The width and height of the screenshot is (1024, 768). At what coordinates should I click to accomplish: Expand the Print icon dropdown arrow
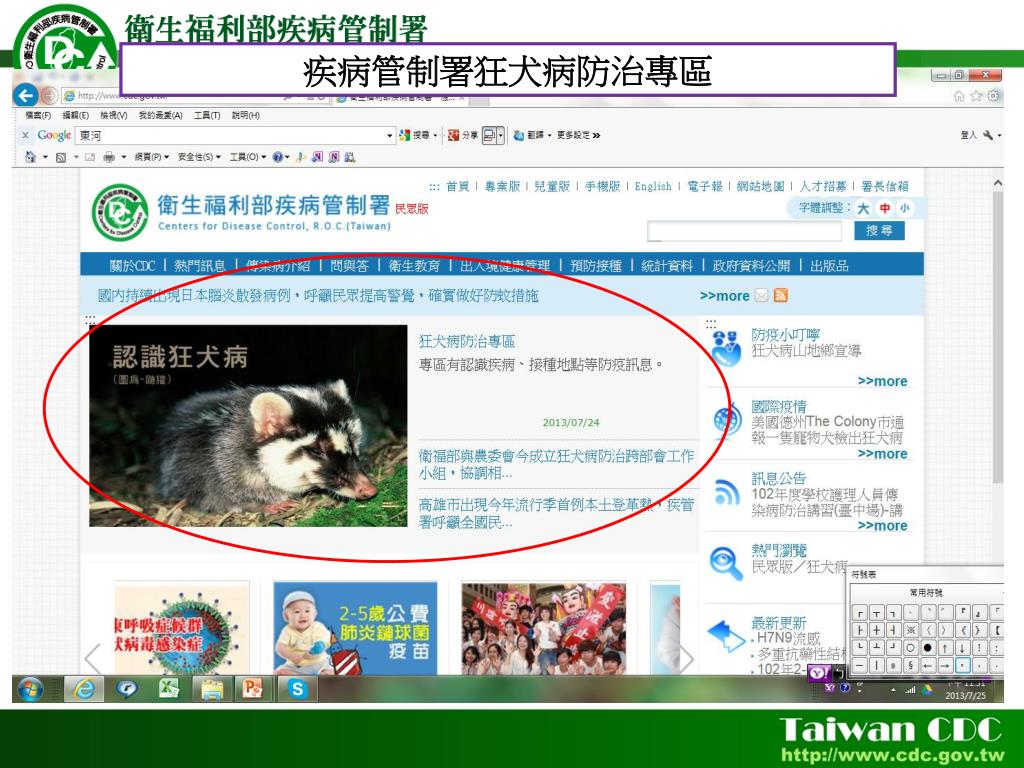click(123, 157)
